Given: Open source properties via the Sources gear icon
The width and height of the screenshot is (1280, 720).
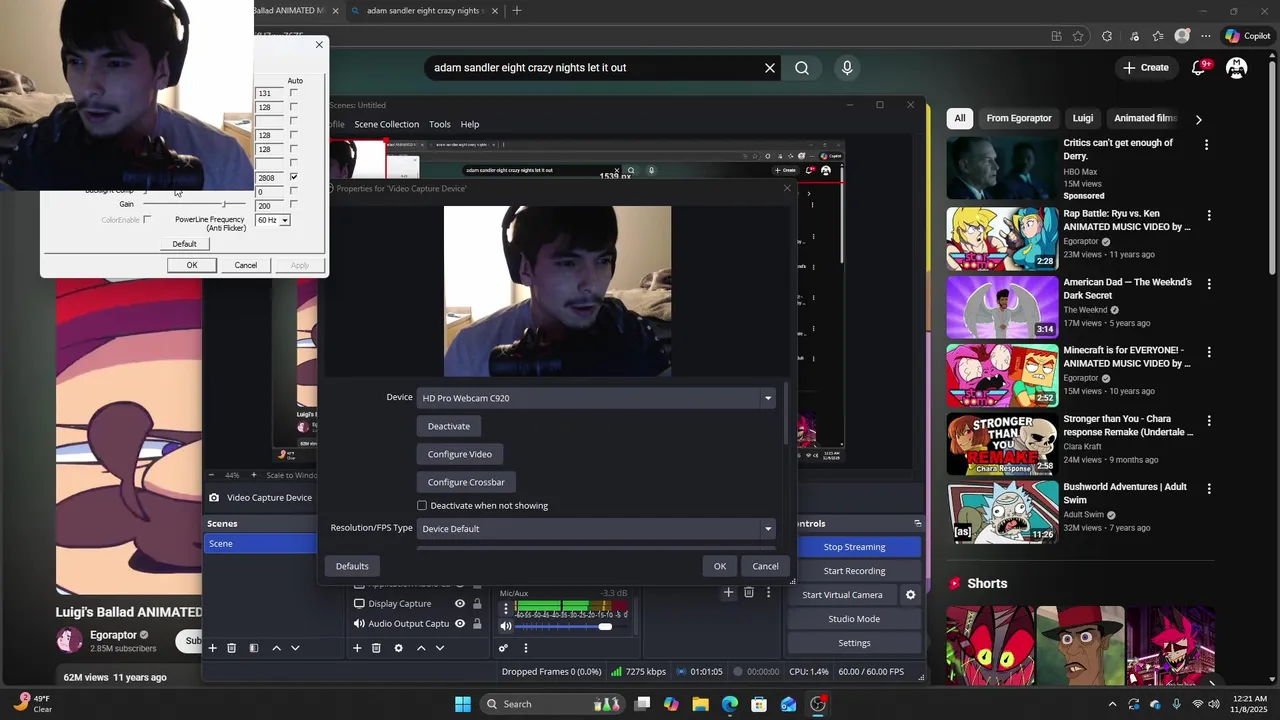Looking at the screenshot, I should click(398, 648).
